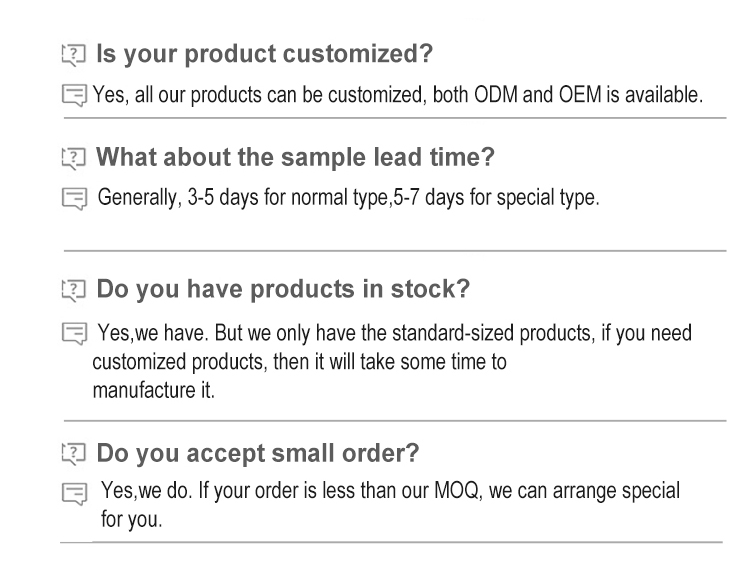Screen dimensions: 750x584
Task: Click question icon beside 'Do you accept small order?'
Action: coord(73,456)
